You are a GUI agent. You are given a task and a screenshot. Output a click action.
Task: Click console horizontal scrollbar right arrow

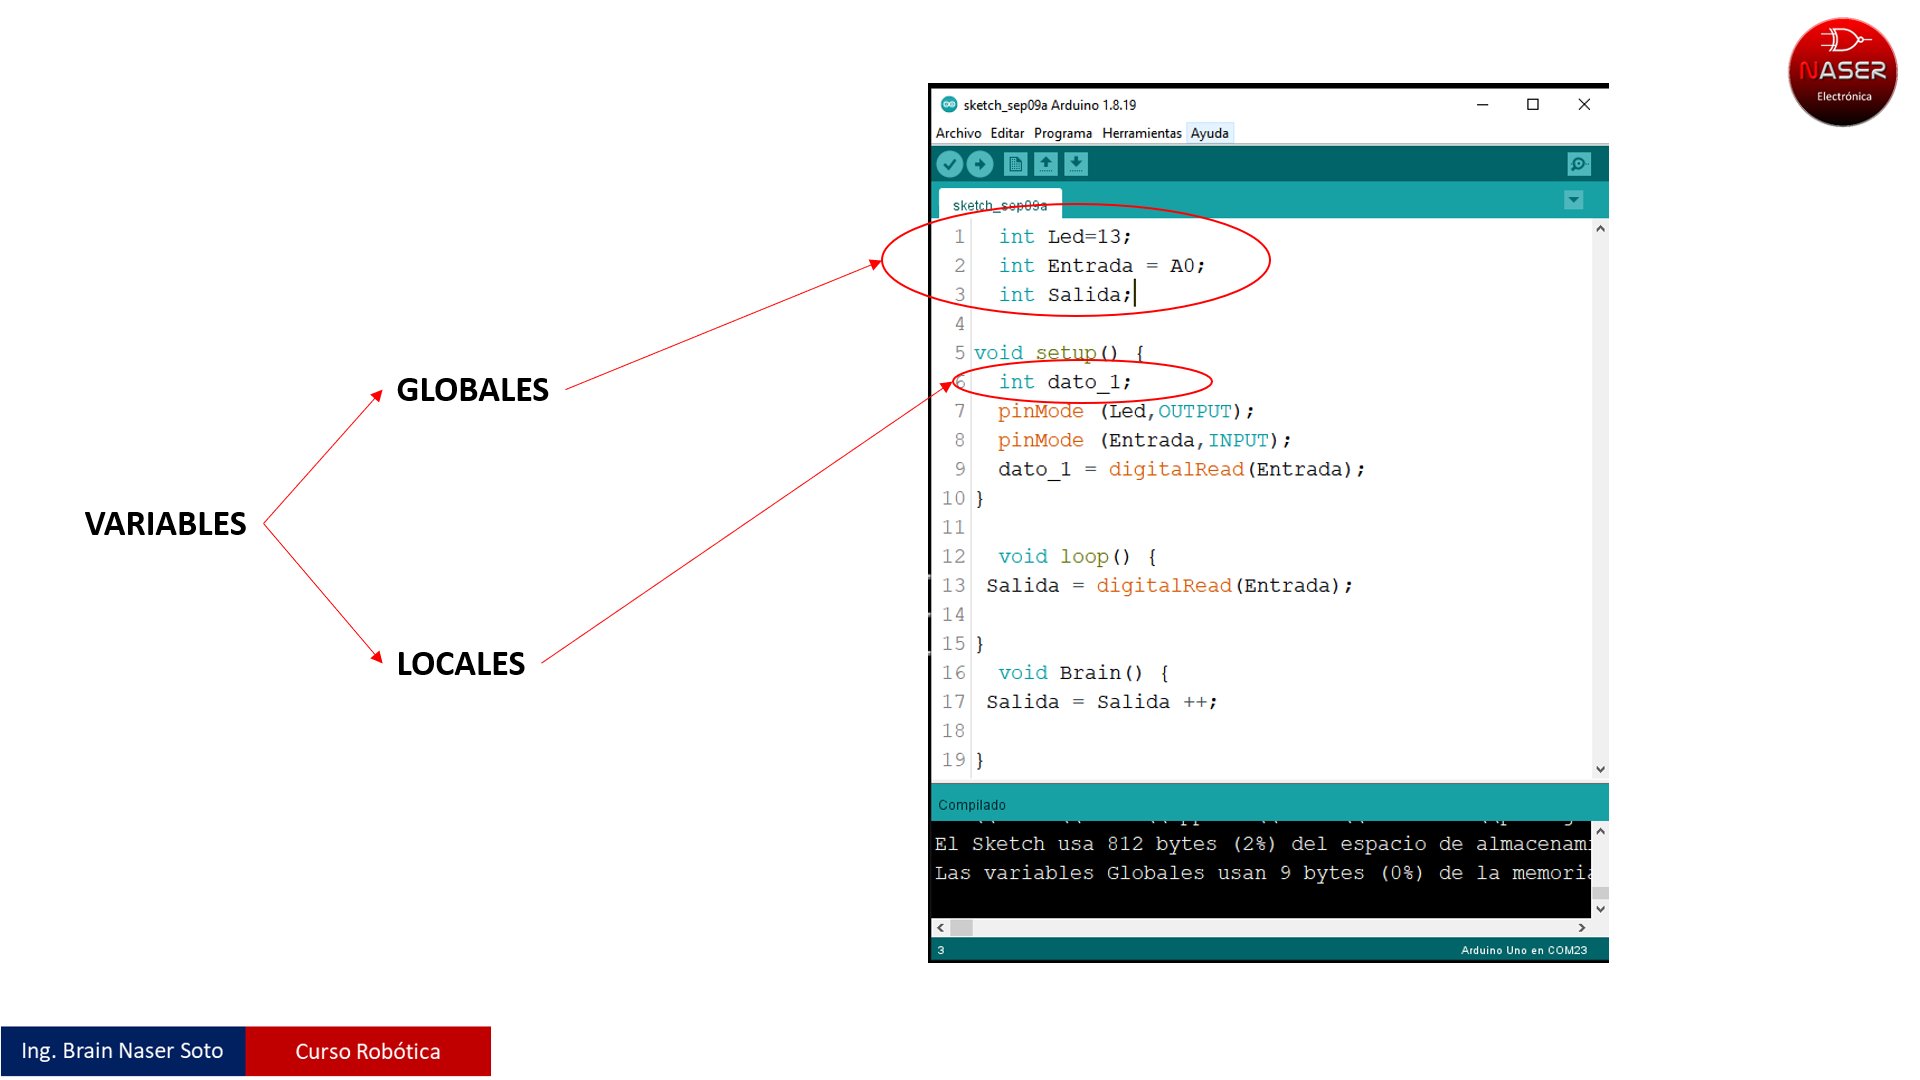tap(1582, 928)
